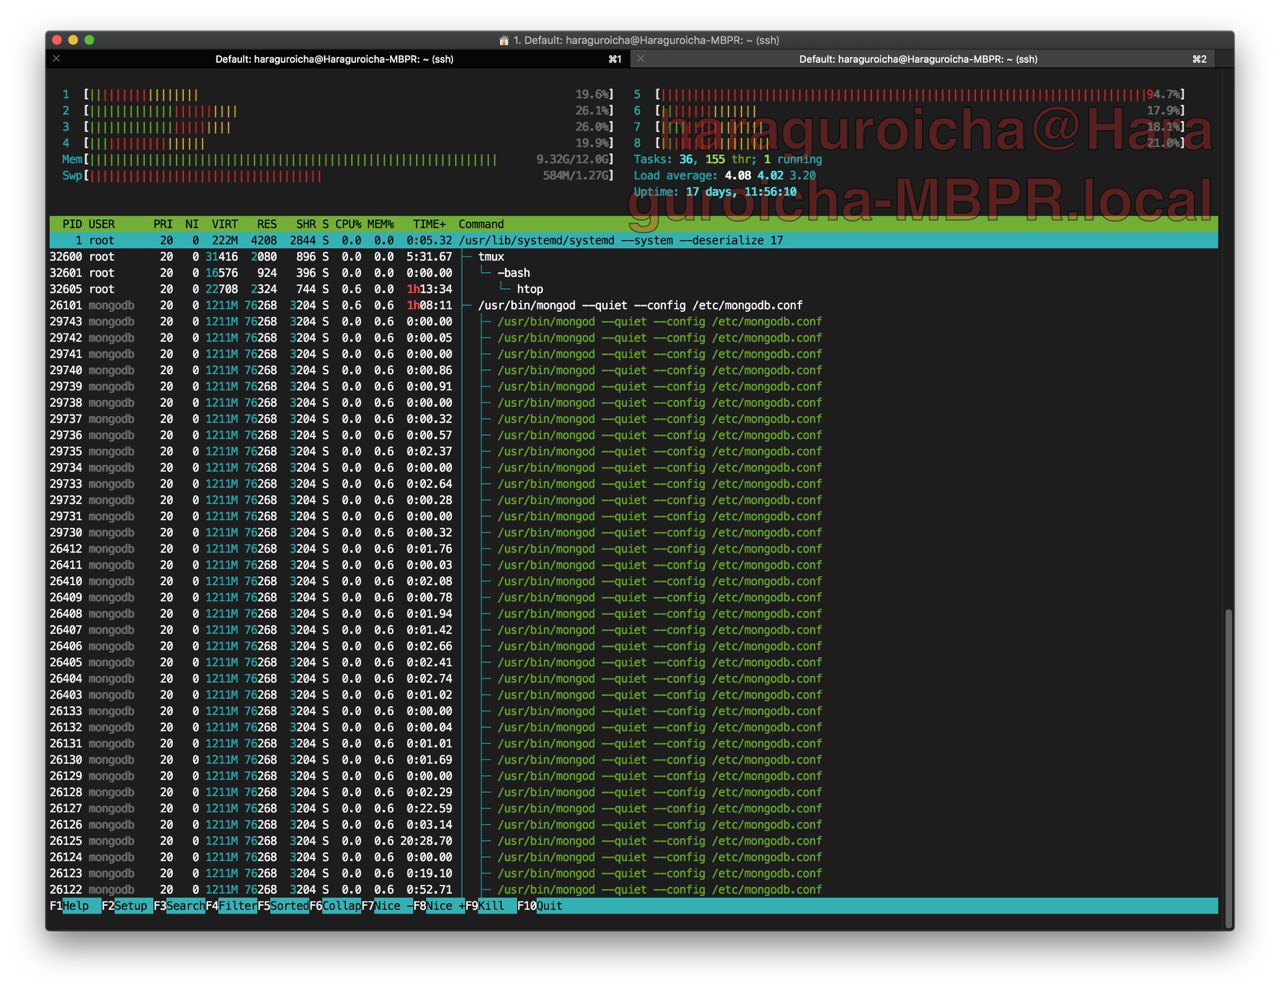Image resolution: width=1280 pixels, height=991 pixels.
Task: Select mongod thread row PID 26122
Action: coord(633,889)
